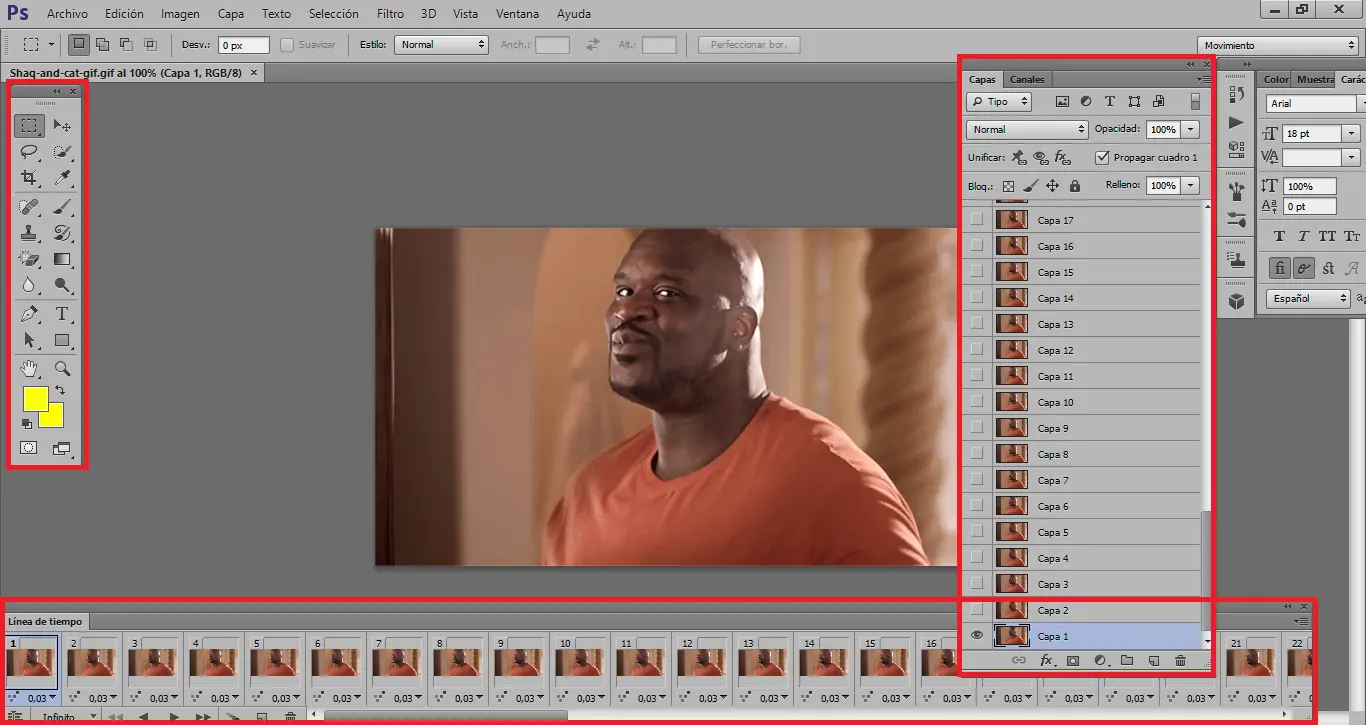The image size is (1366, 725).
Task: Click the foreground yellow color swatch
Action: point(34,398)
